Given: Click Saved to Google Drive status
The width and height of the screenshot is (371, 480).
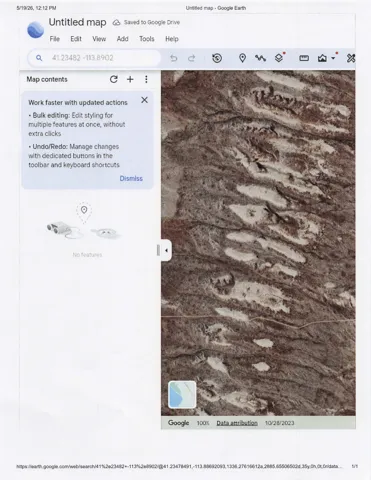Looking at the screenshot, I should pyautogui.click(x=152, y=22).
